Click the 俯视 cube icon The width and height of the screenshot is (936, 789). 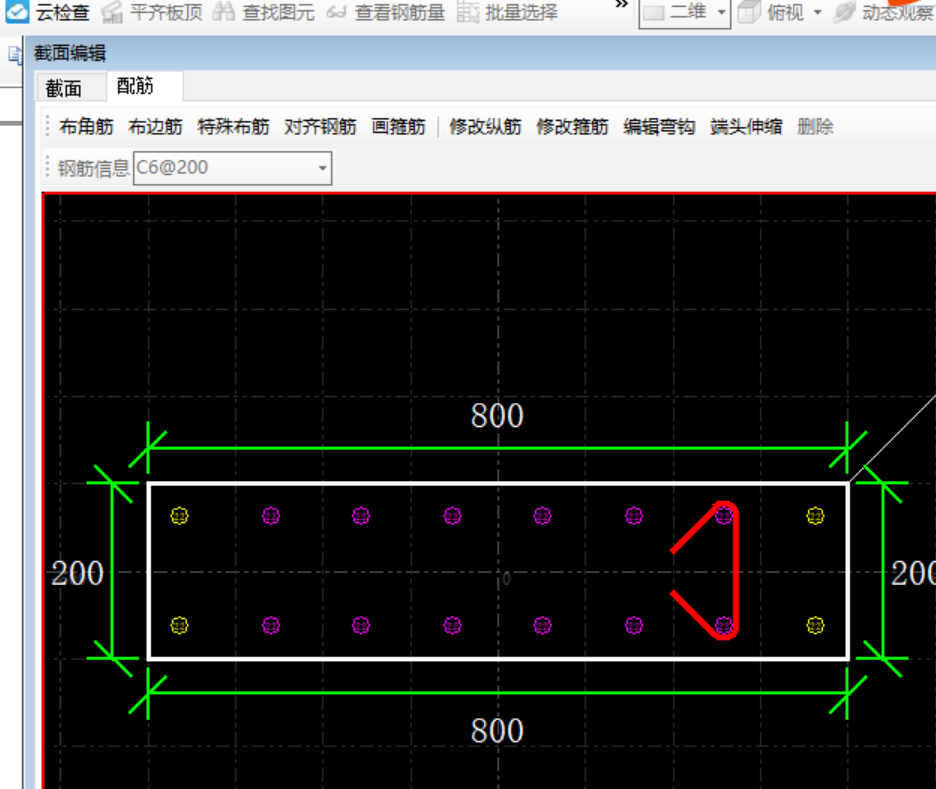coord(749,12)
